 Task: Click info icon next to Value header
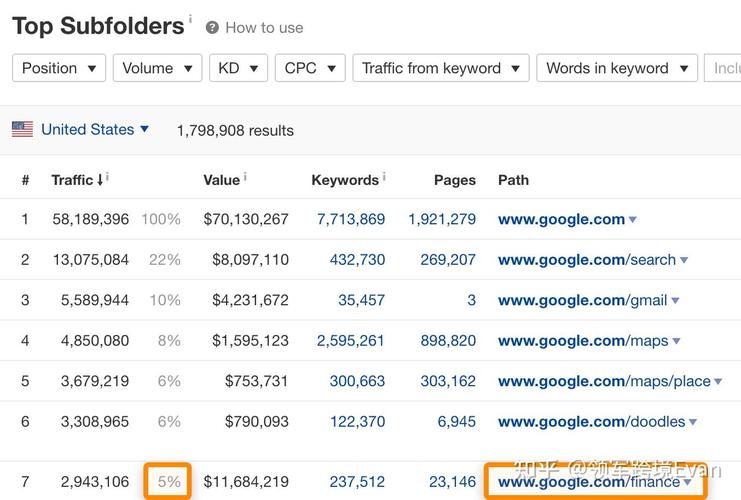tap(245, 177)
